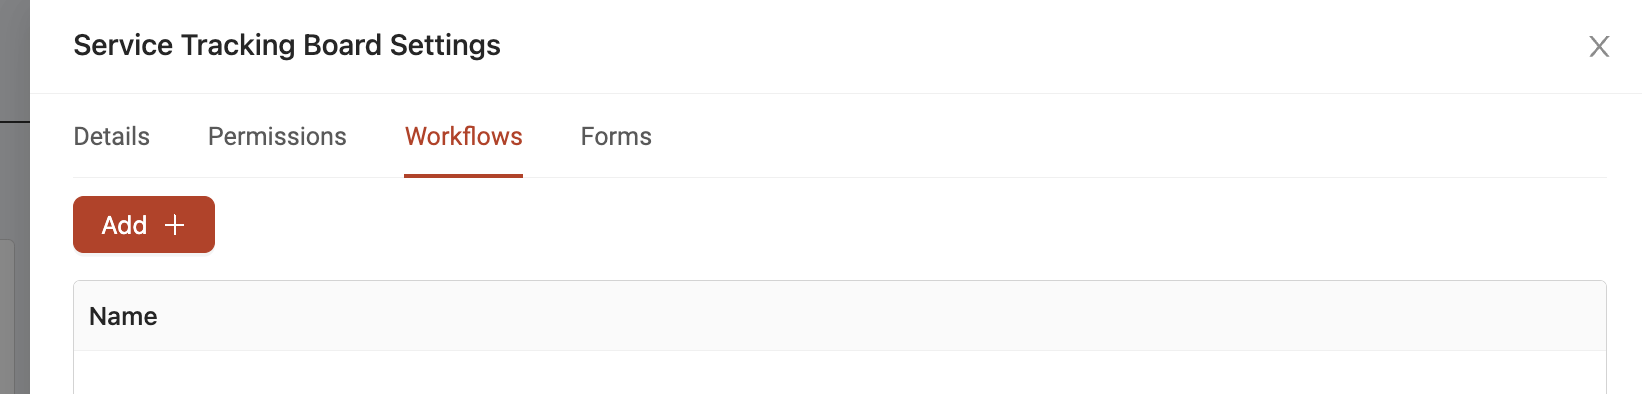1642x394 pixels.
Task: Select the Workflows tab
Action: (464, 136)
